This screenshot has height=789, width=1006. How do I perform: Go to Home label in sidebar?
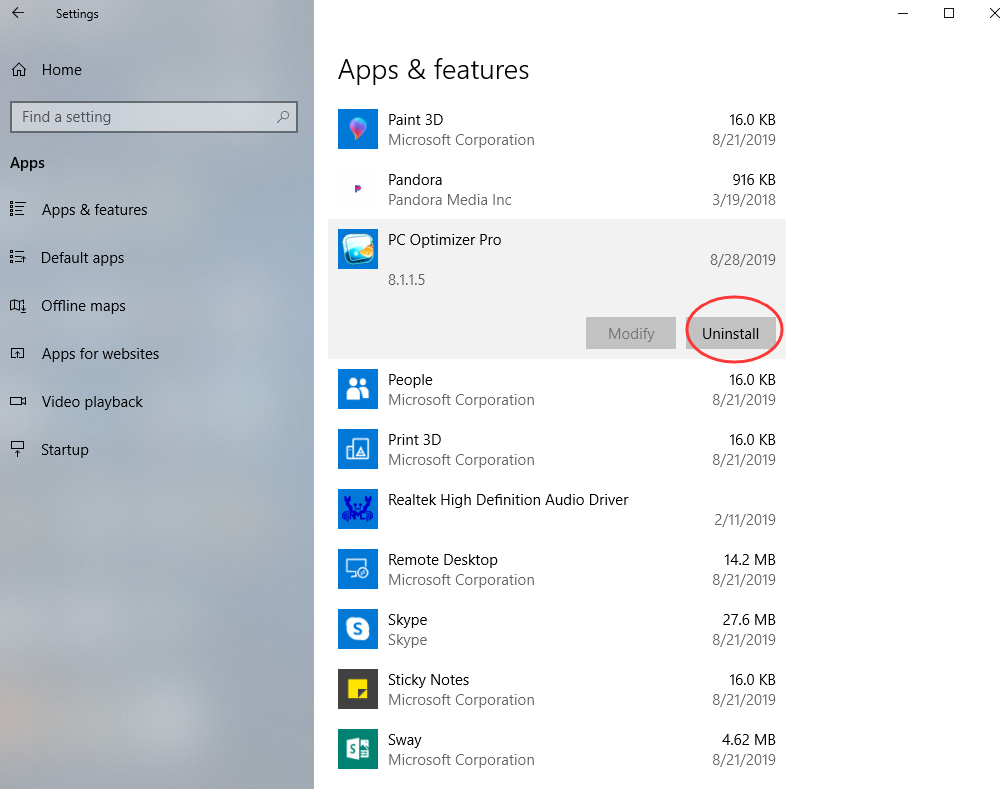pyautogui.click(x=62, y=70)
